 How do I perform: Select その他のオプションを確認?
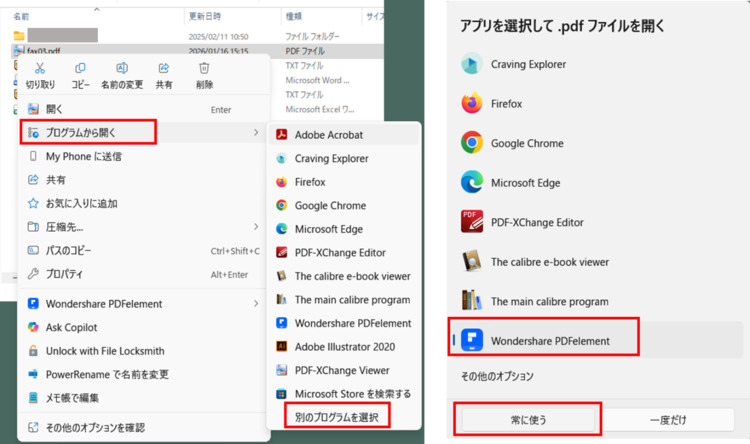[x=143, y=427]
